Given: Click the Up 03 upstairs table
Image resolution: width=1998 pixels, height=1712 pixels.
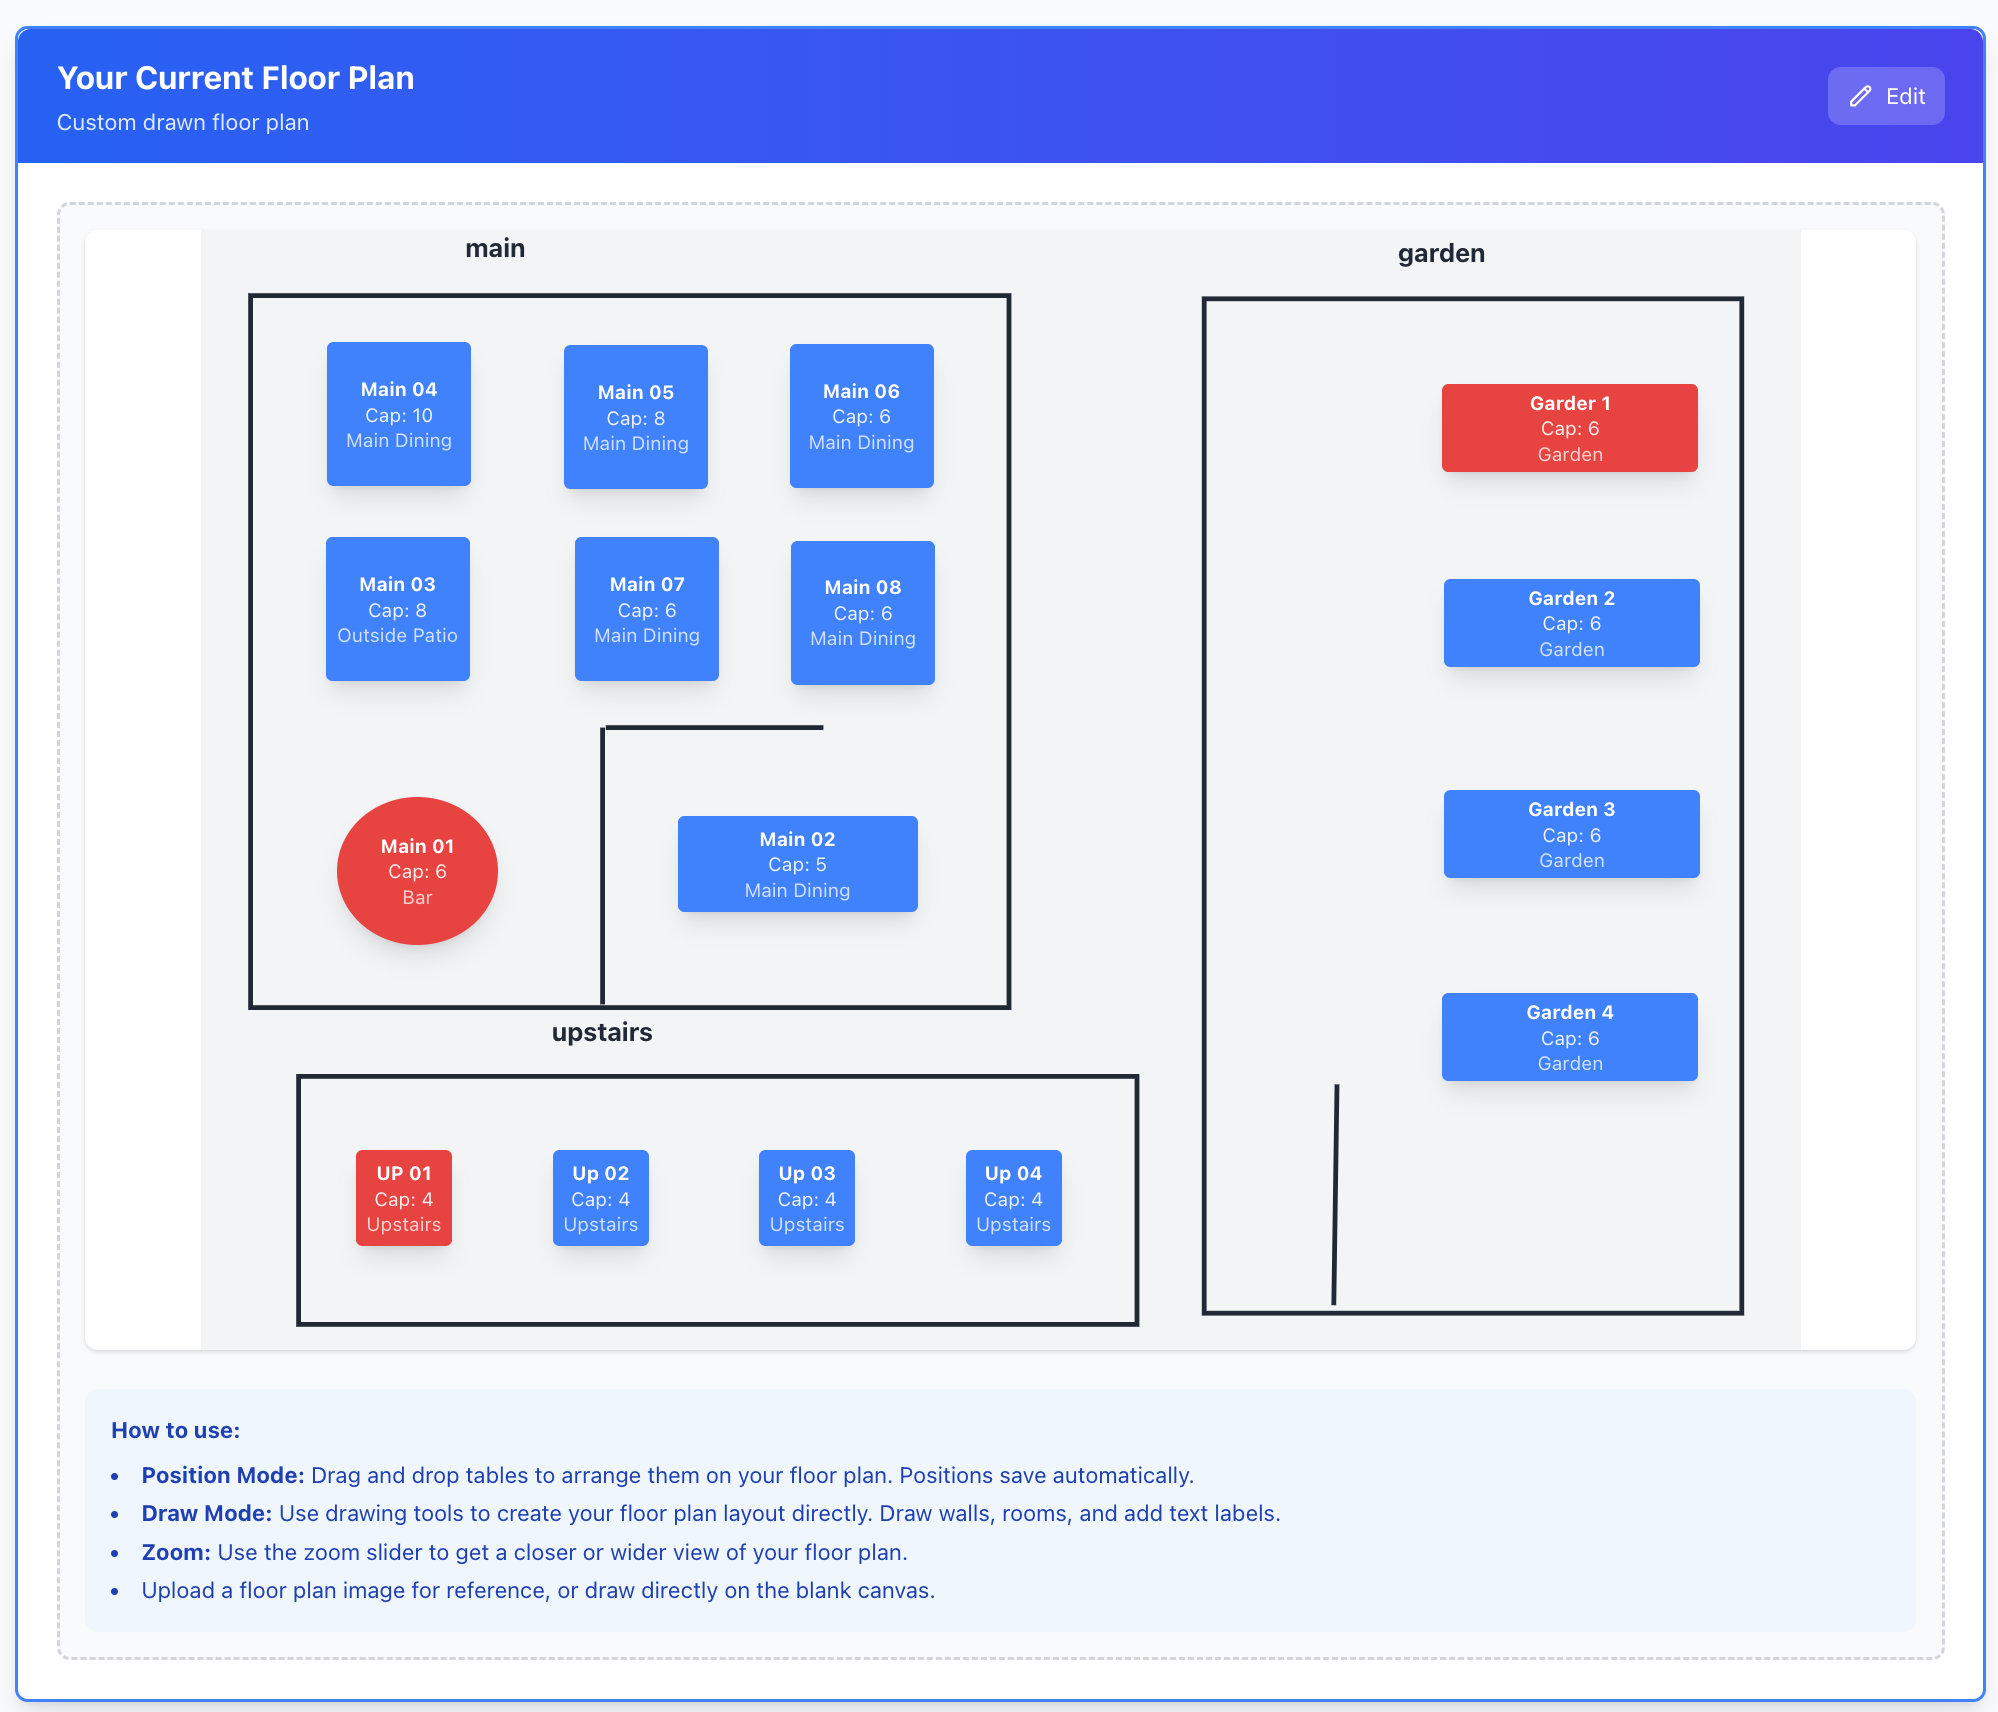Looking at the screenshot, I should tap(806, 1198).
